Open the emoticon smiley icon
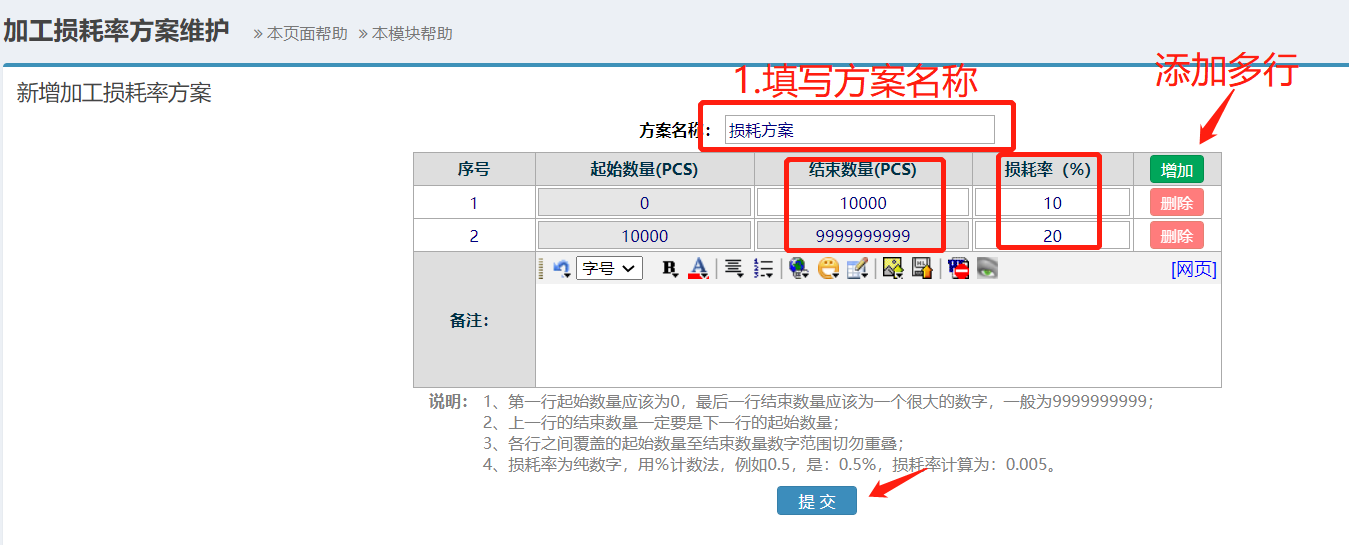Screen dimensions: 1349x545 coord(828,268)
